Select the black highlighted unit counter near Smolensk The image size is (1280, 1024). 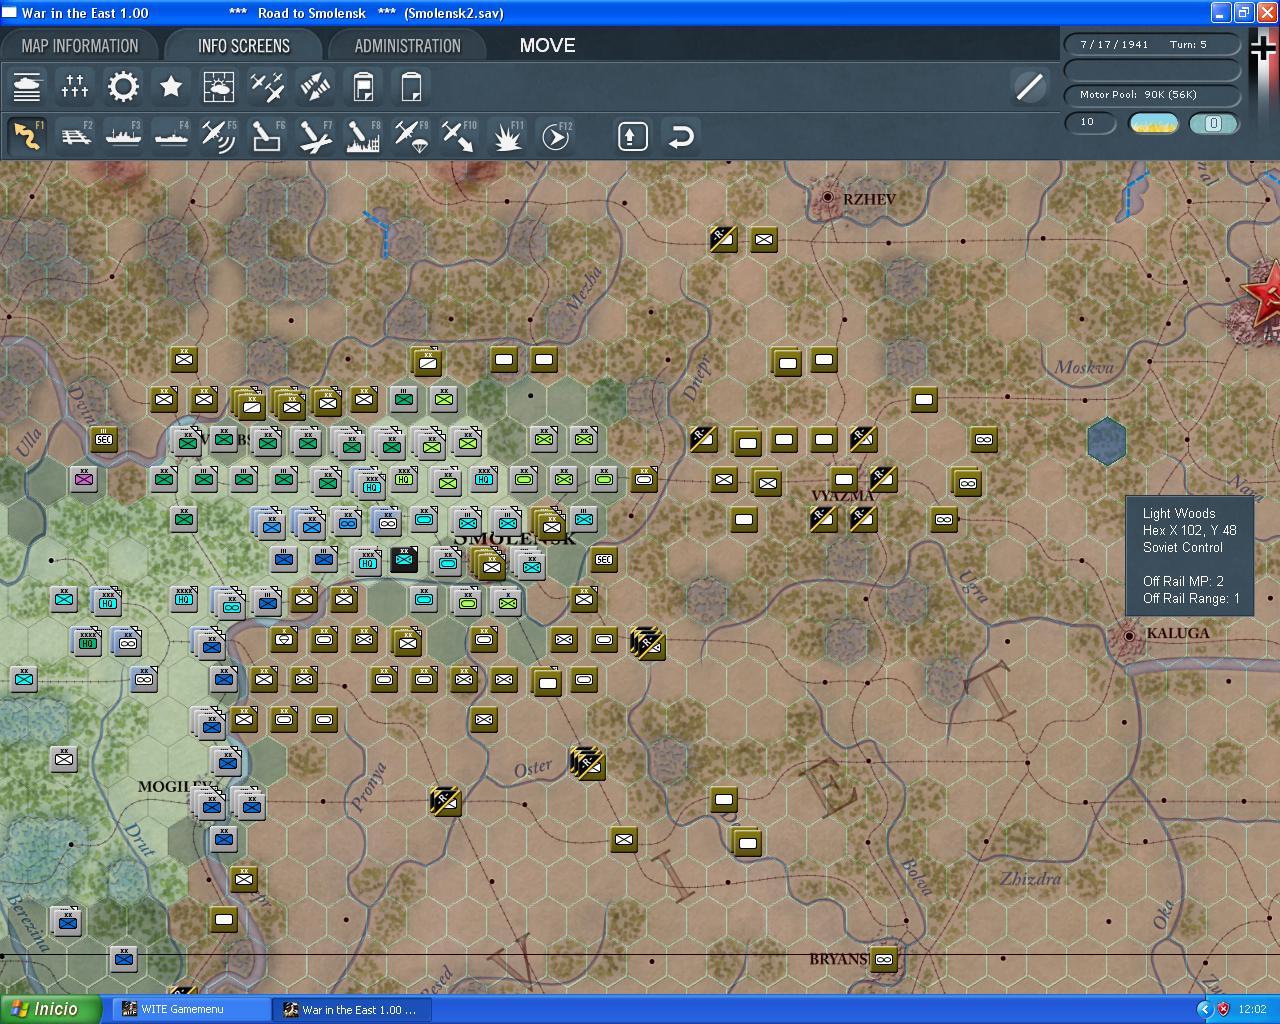point(404,559)
